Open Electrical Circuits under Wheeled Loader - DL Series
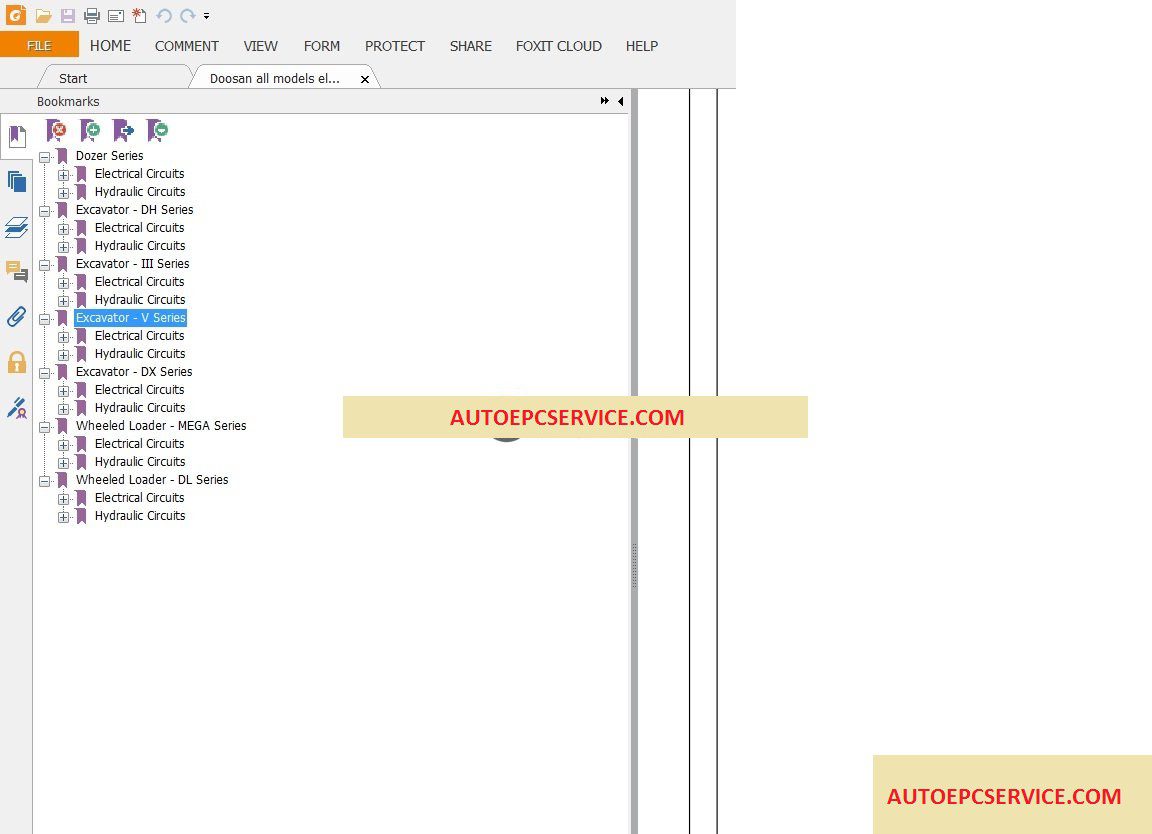 pyautogui.click(x=140, y=497)
